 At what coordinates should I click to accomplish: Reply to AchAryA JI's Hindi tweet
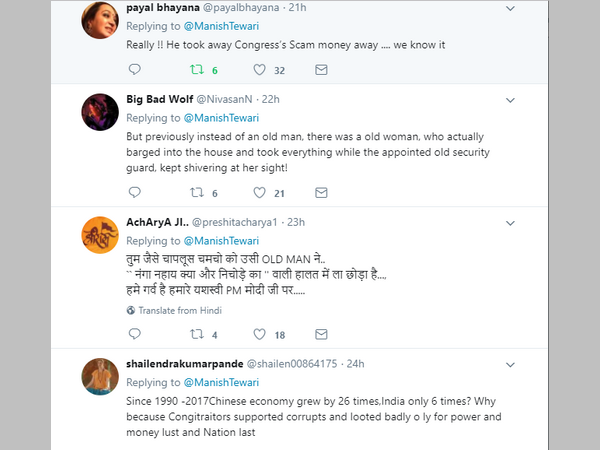click(136, 334)
